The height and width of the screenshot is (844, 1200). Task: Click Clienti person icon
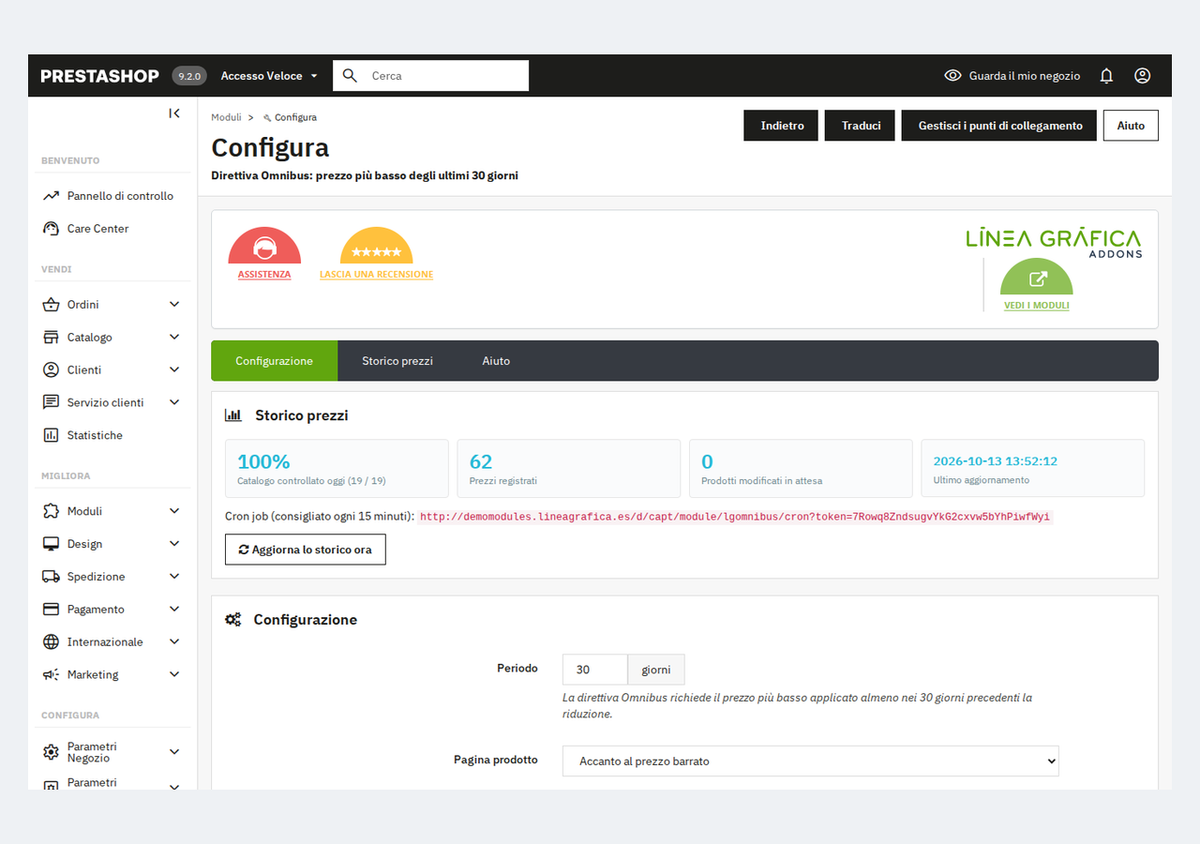(x=51, y=370)
